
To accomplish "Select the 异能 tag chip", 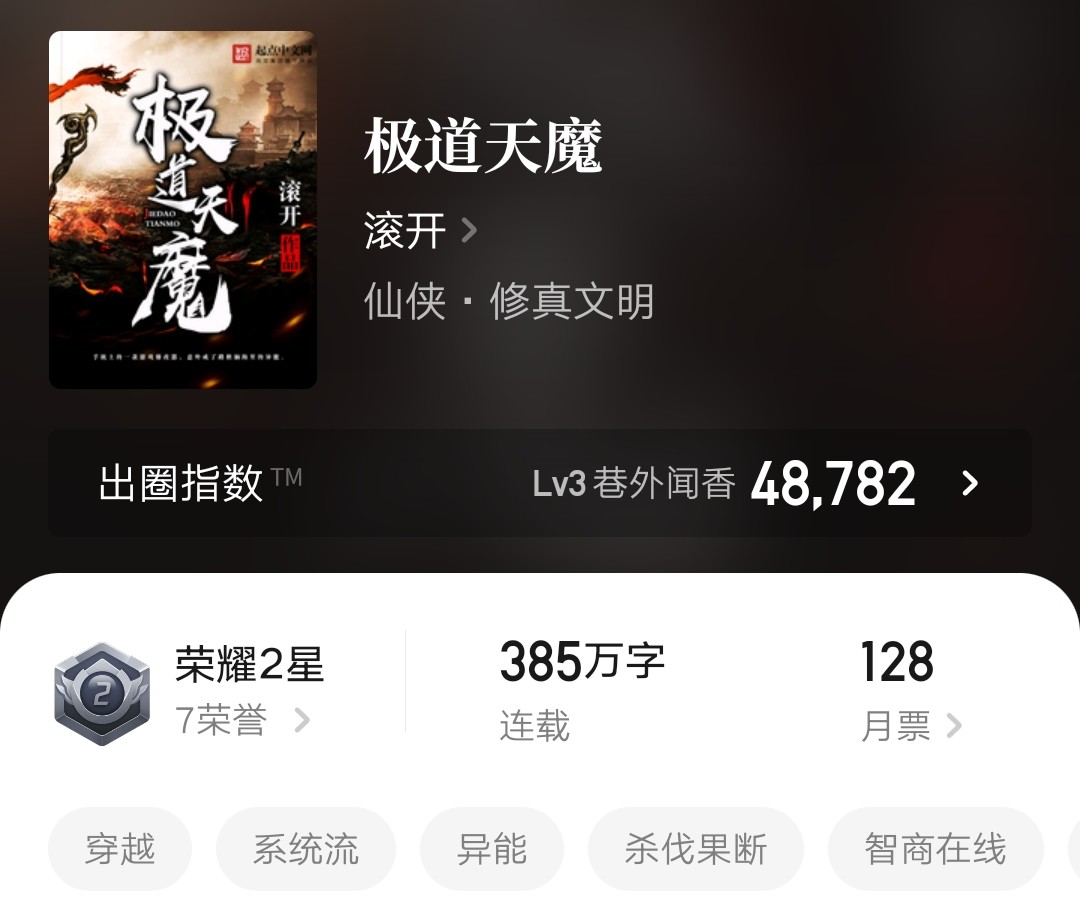I will [x=492, y=849].
